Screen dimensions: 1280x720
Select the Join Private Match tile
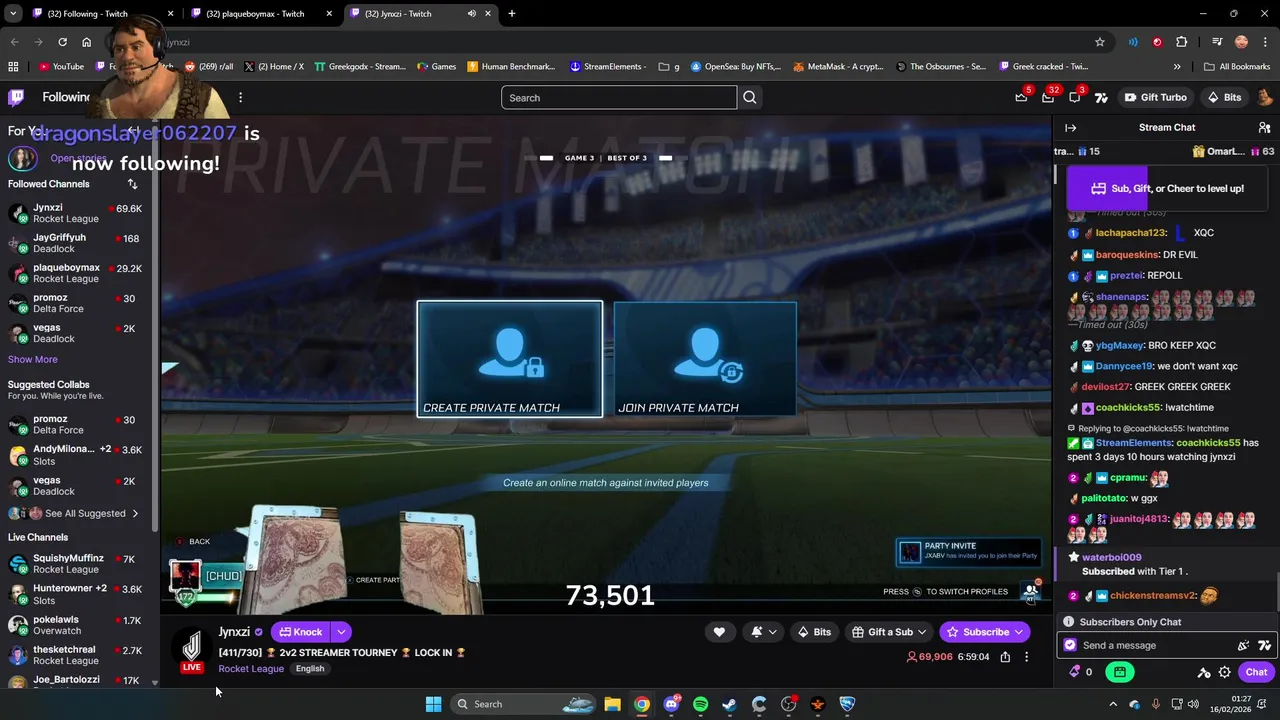(x=705, y=359)
